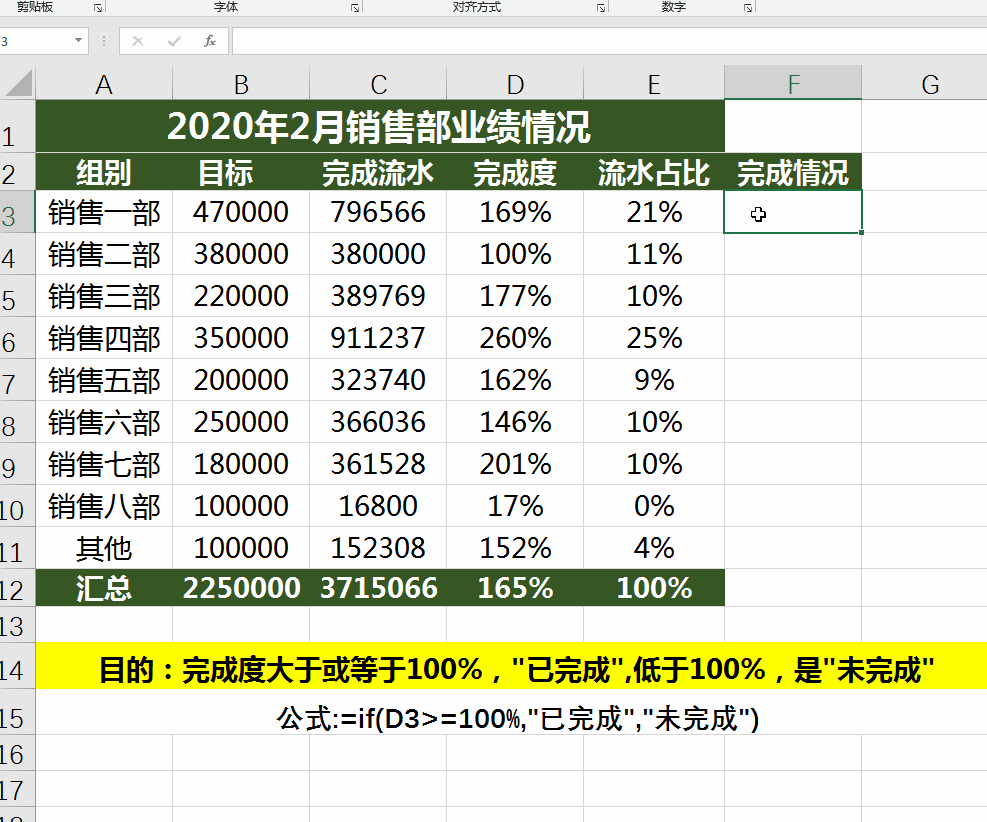Click the completion 260% cell
Image resolution: width=987 pixels, height=822 pixels.
click(x=516, y=338)
